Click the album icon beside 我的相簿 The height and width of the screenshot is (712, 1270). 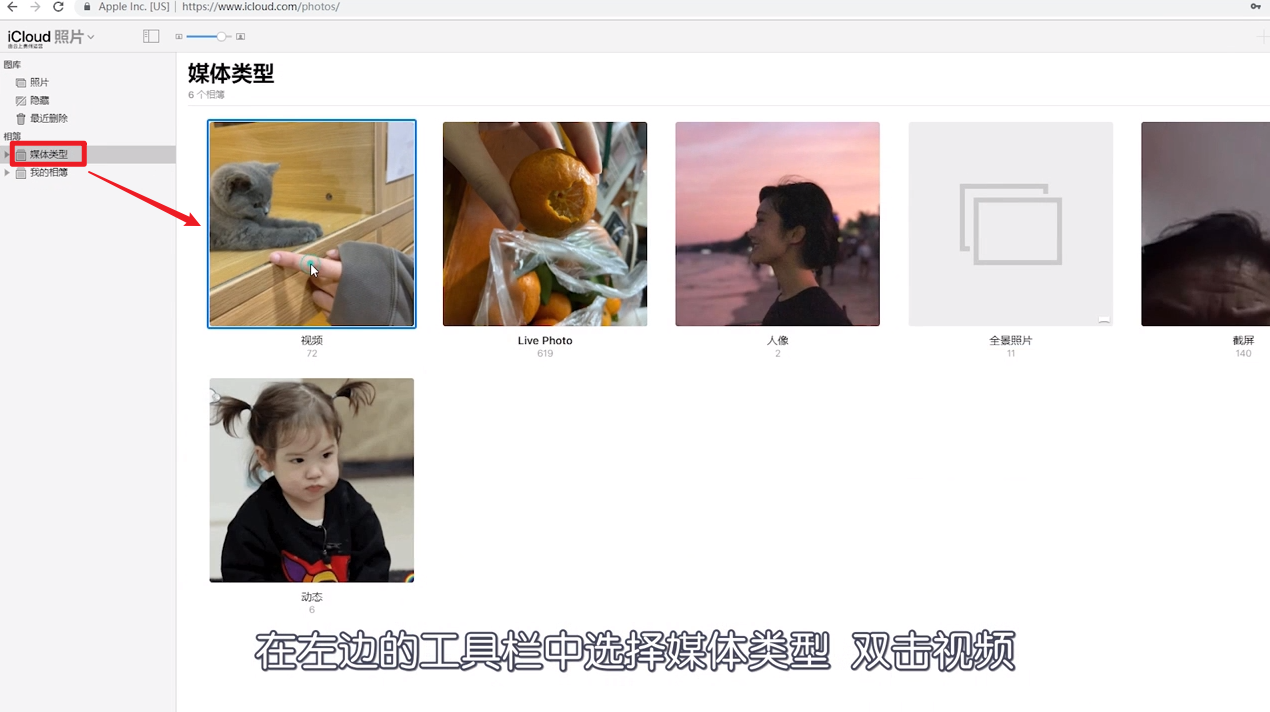(x=21, y=173)
